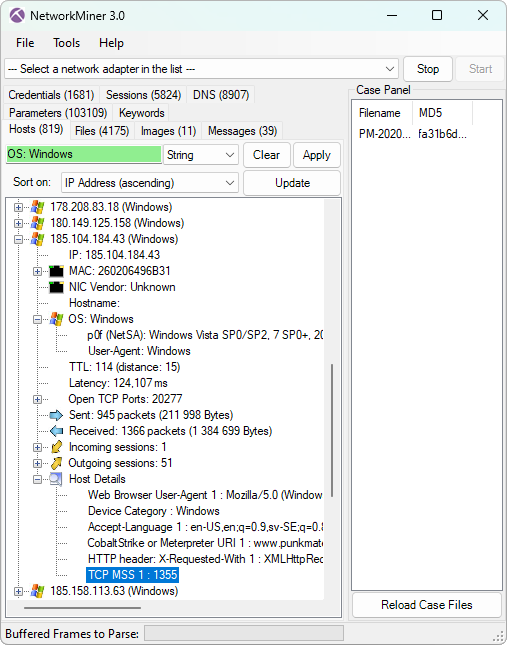Viewport: 507px width, 645px height.
Task: Click the NetworkMiner app logo icon
Action: (17, 16)
